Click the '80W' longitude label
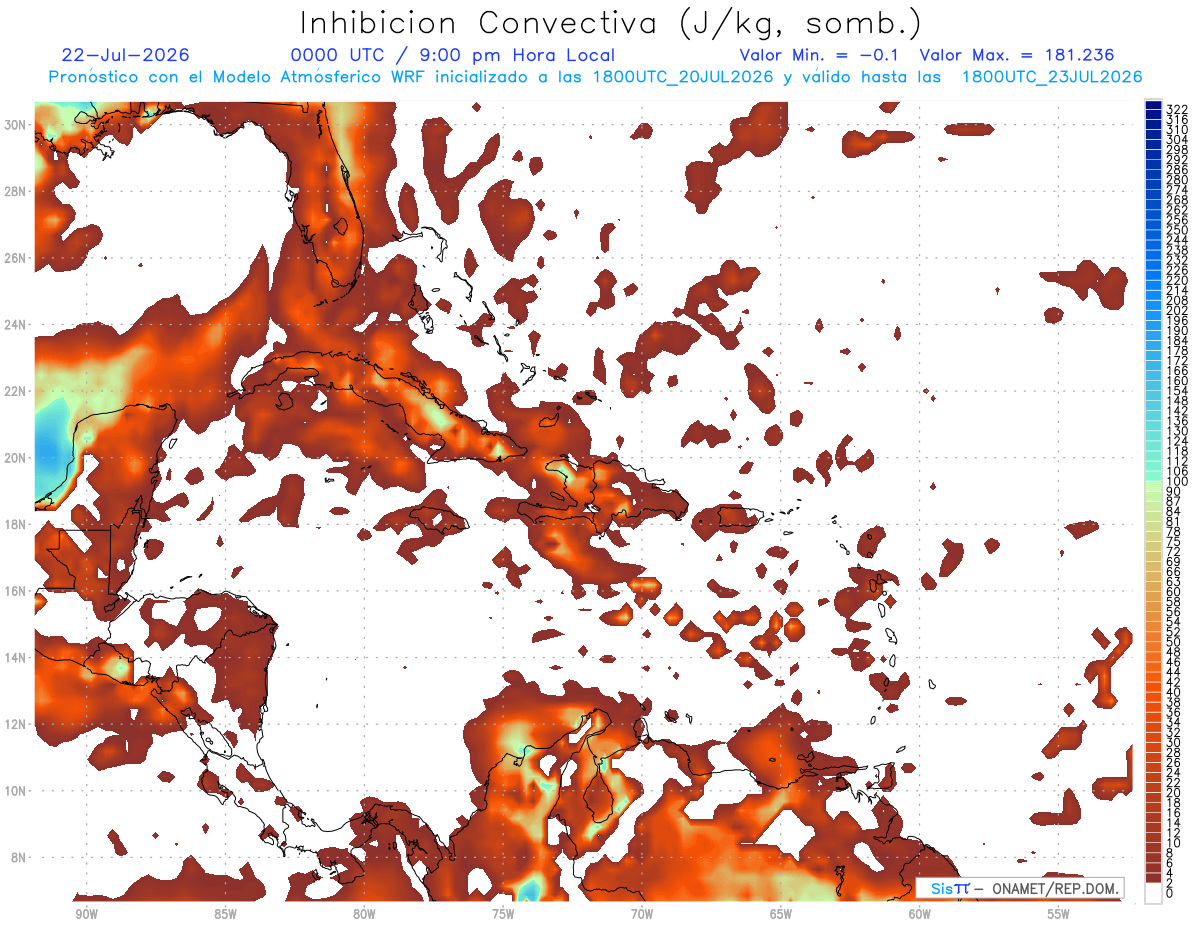1200x927 pixels. (364, 914)
